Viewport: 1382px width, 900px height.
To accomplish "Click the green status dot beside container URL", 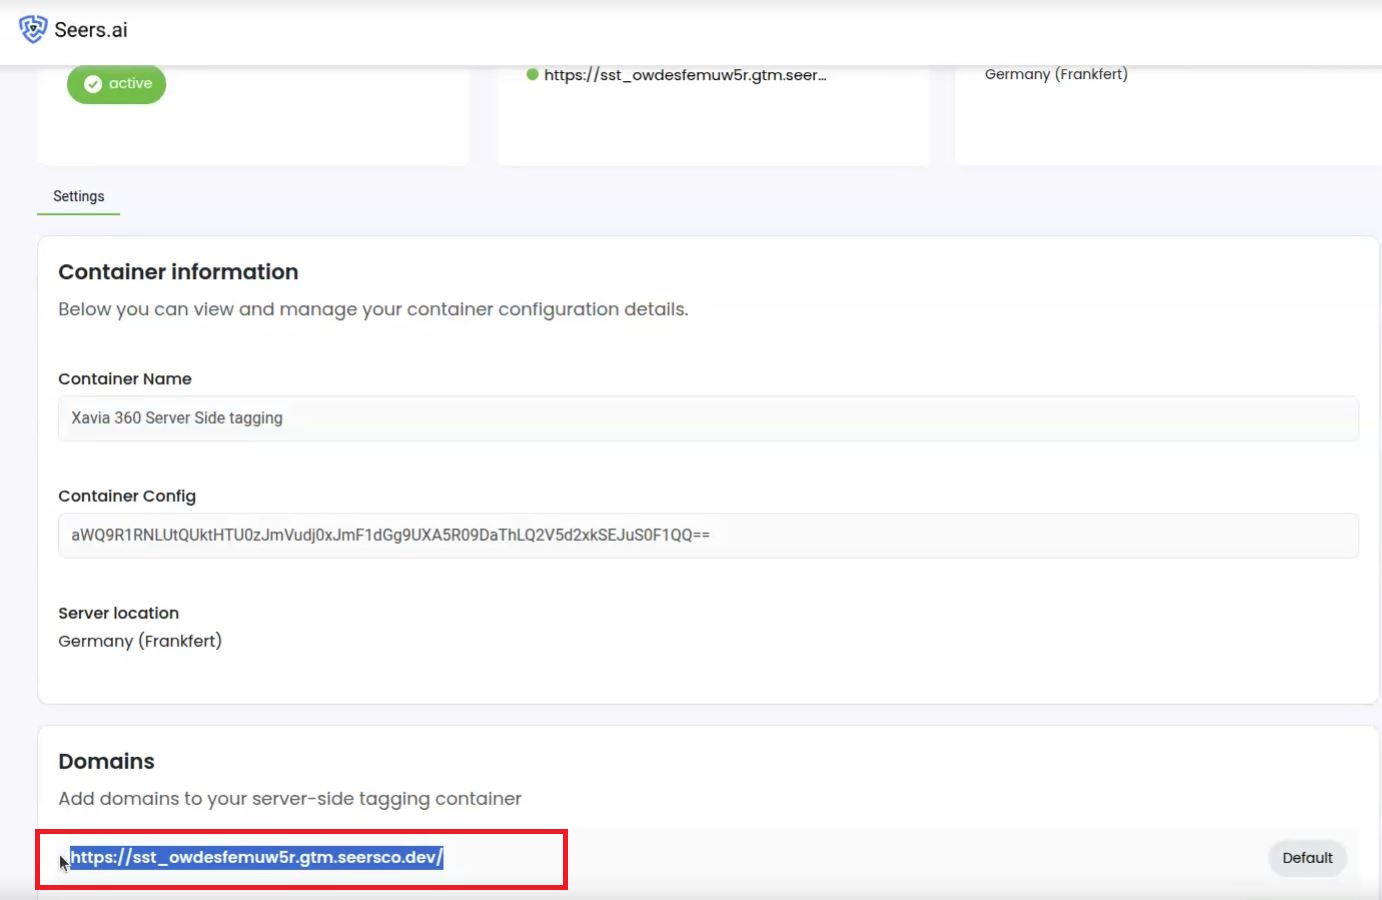I will pos(533,74).
